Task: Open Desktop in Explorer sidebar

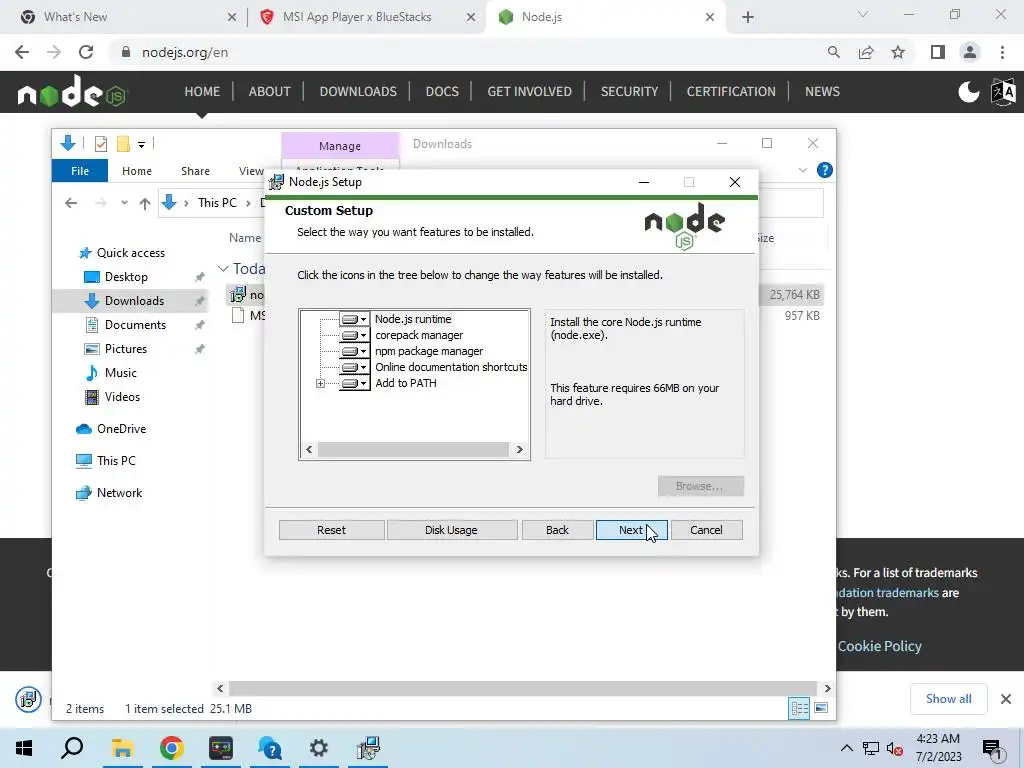Action: pos(126,277)
